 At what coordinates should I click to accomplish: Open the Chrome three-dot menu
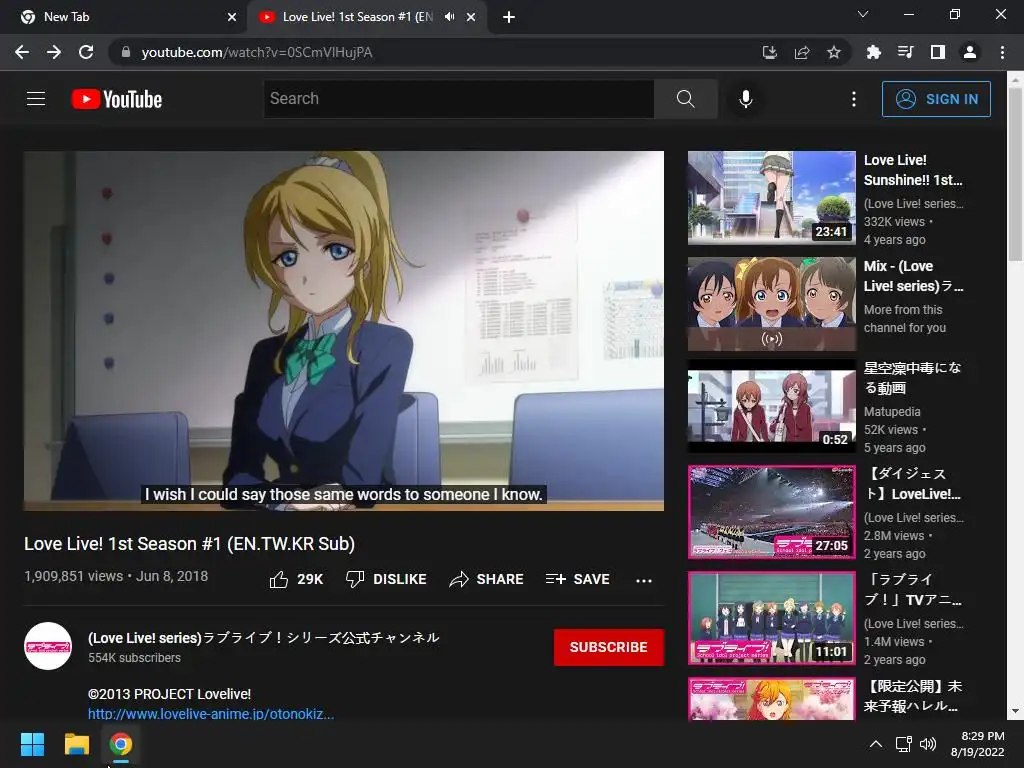(1002, 52)
